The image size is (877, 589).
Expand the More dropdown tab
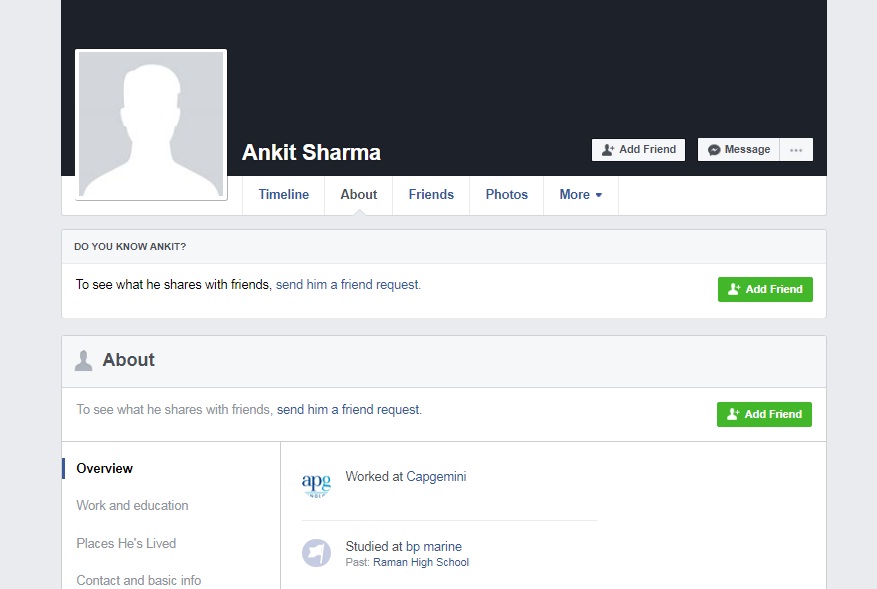click(x=580, y=195)
